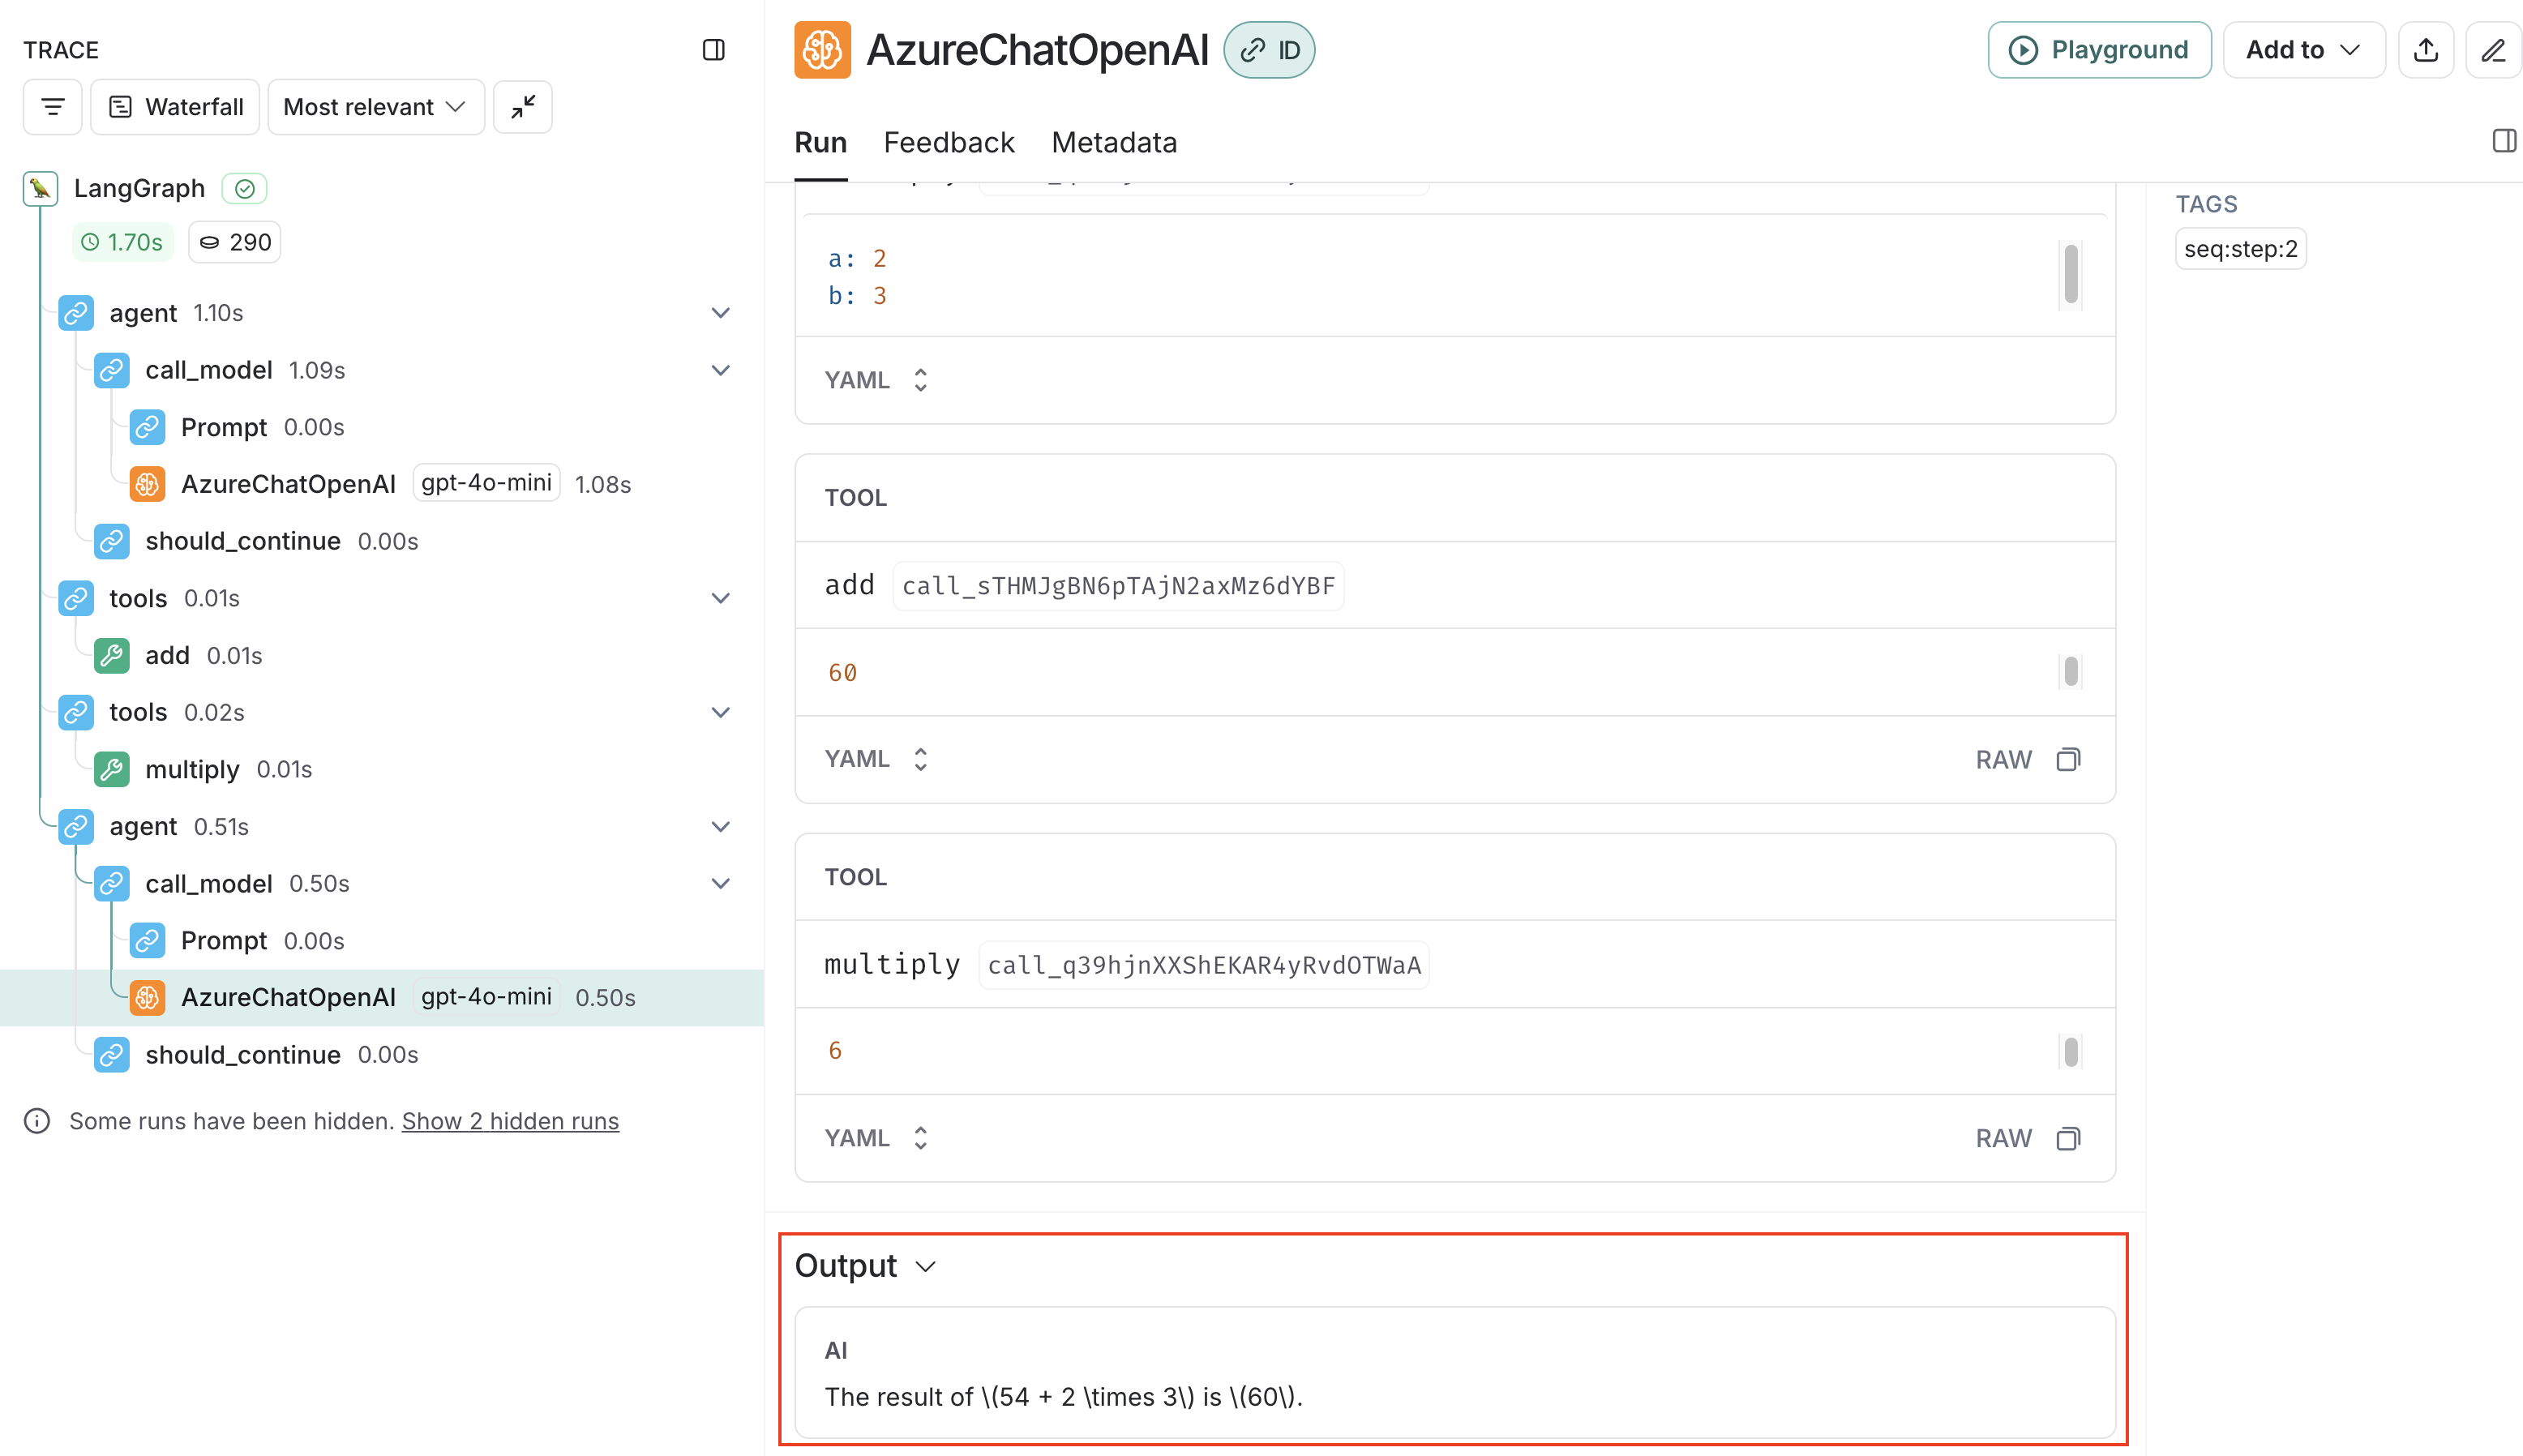
Task: Switch to the Metadata tab
Action: (1113, 142)
